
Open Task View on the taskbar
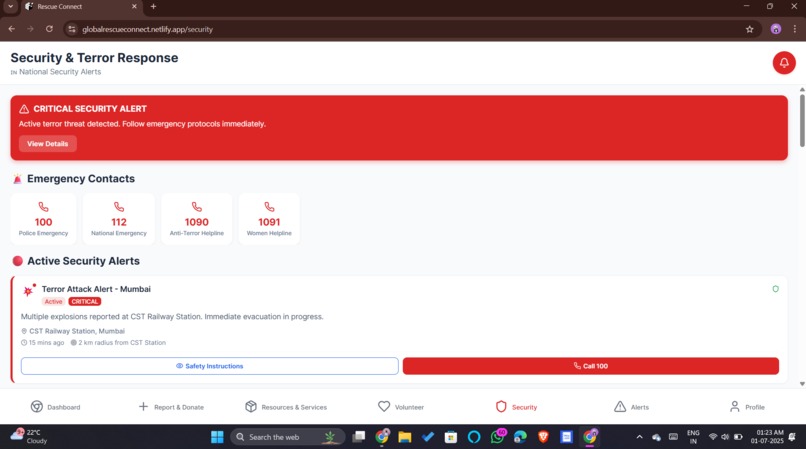coord(359,437)
